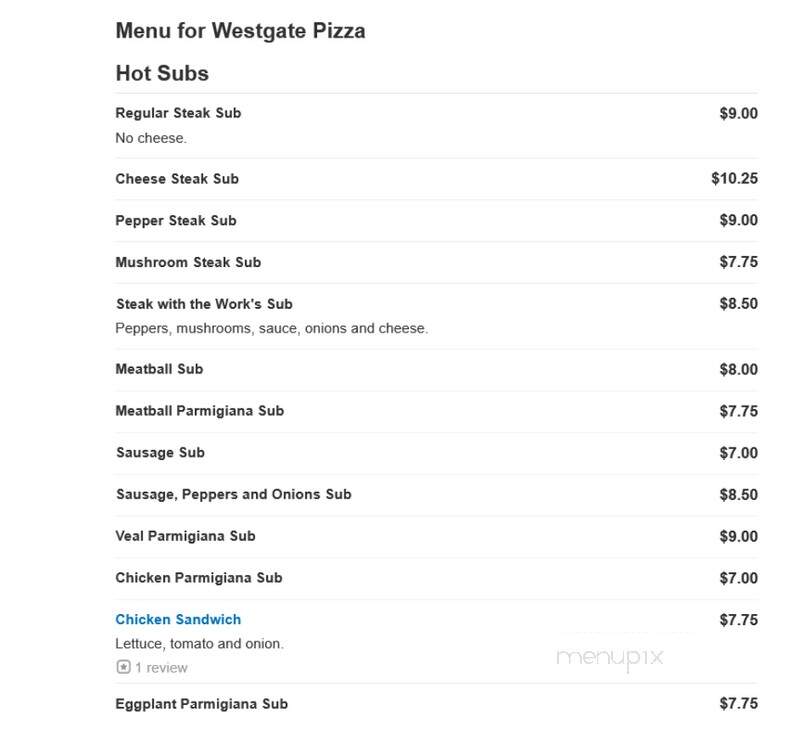Screen dimensions: 789x740
Task: Click the Menu for Westgate Pizza heading
Action: tap(241, 31)
